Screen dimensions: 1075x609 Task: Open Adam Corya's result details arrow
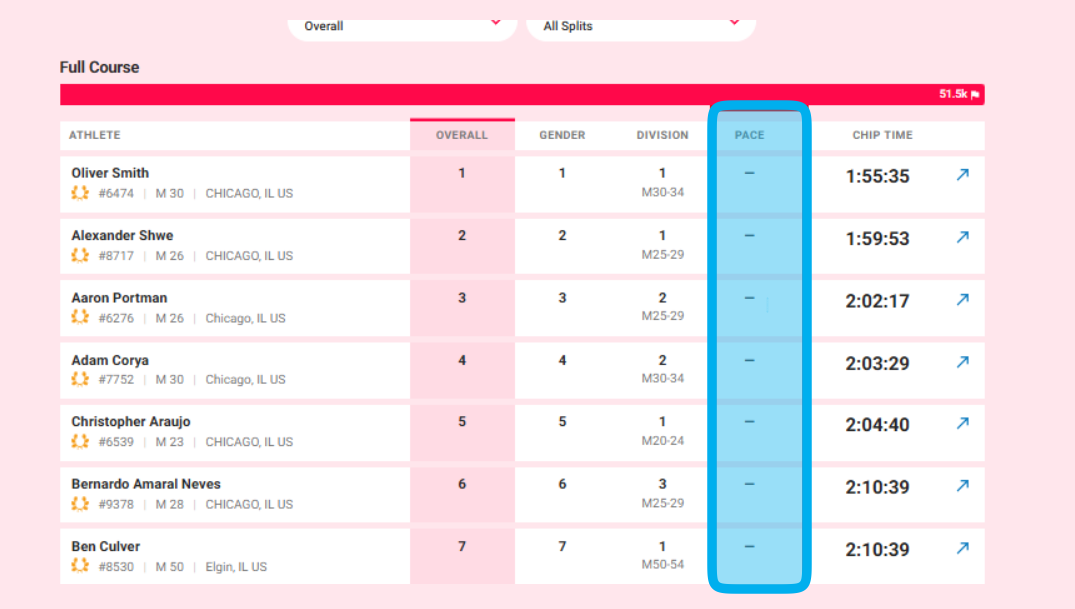(963, 362)
